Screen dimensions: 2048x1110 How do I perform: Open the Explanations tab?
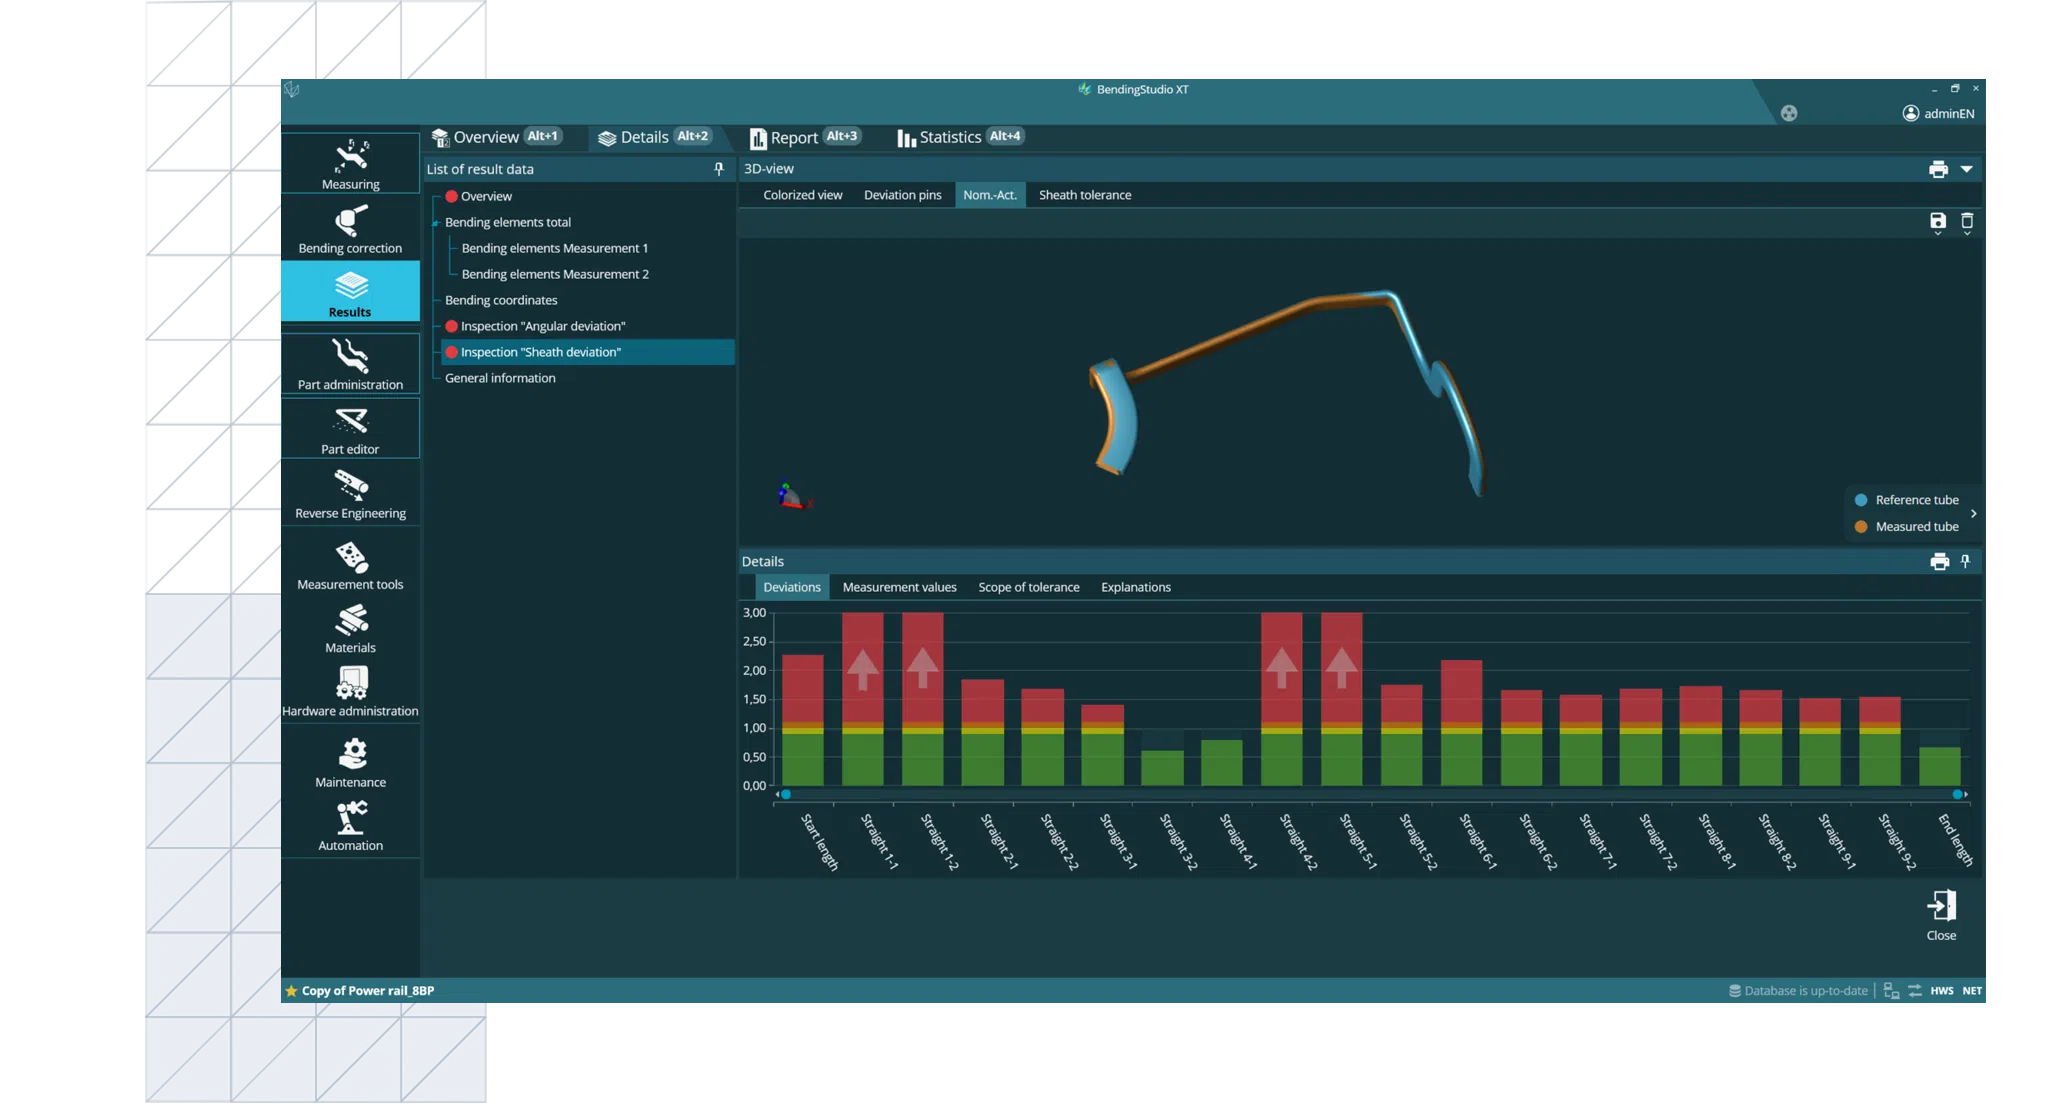[x=1135, y=587]
